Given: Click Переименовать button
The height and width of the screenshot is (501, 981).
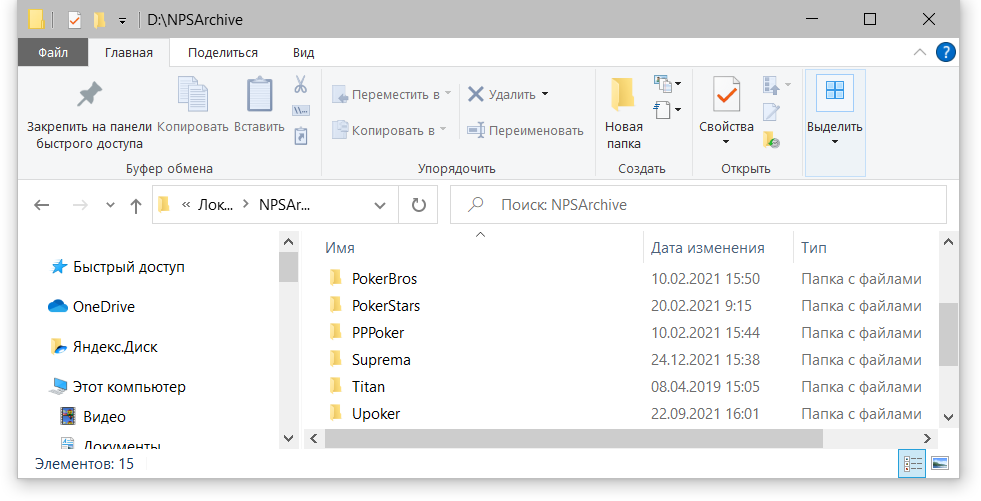Looking at the screenshot, I should point(526,130).
